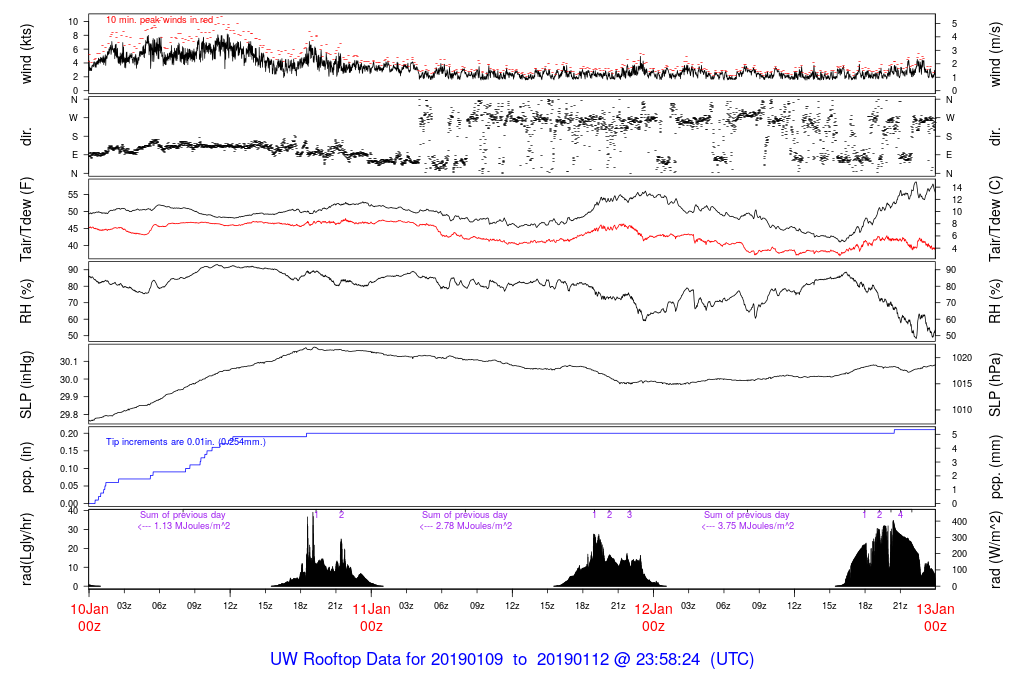The image size is (1024, 700).
Task: Select the 'SLP (hPa)' axis label
Action: (x=995, y=385)
